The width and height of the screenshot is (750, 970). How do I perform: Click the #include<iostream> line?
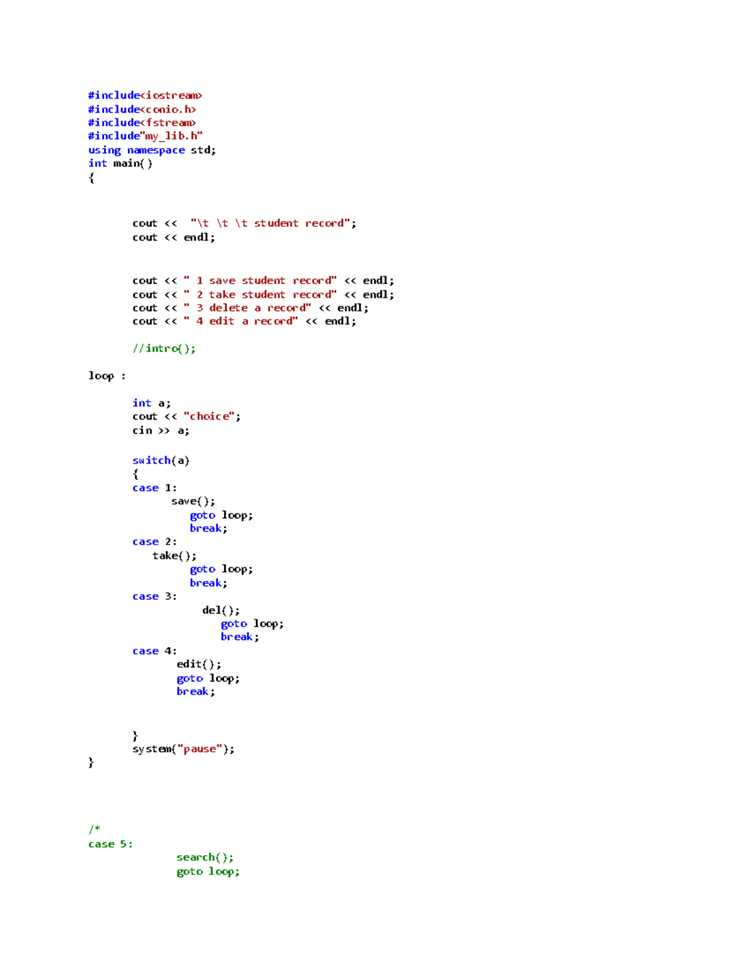(145, 95)
